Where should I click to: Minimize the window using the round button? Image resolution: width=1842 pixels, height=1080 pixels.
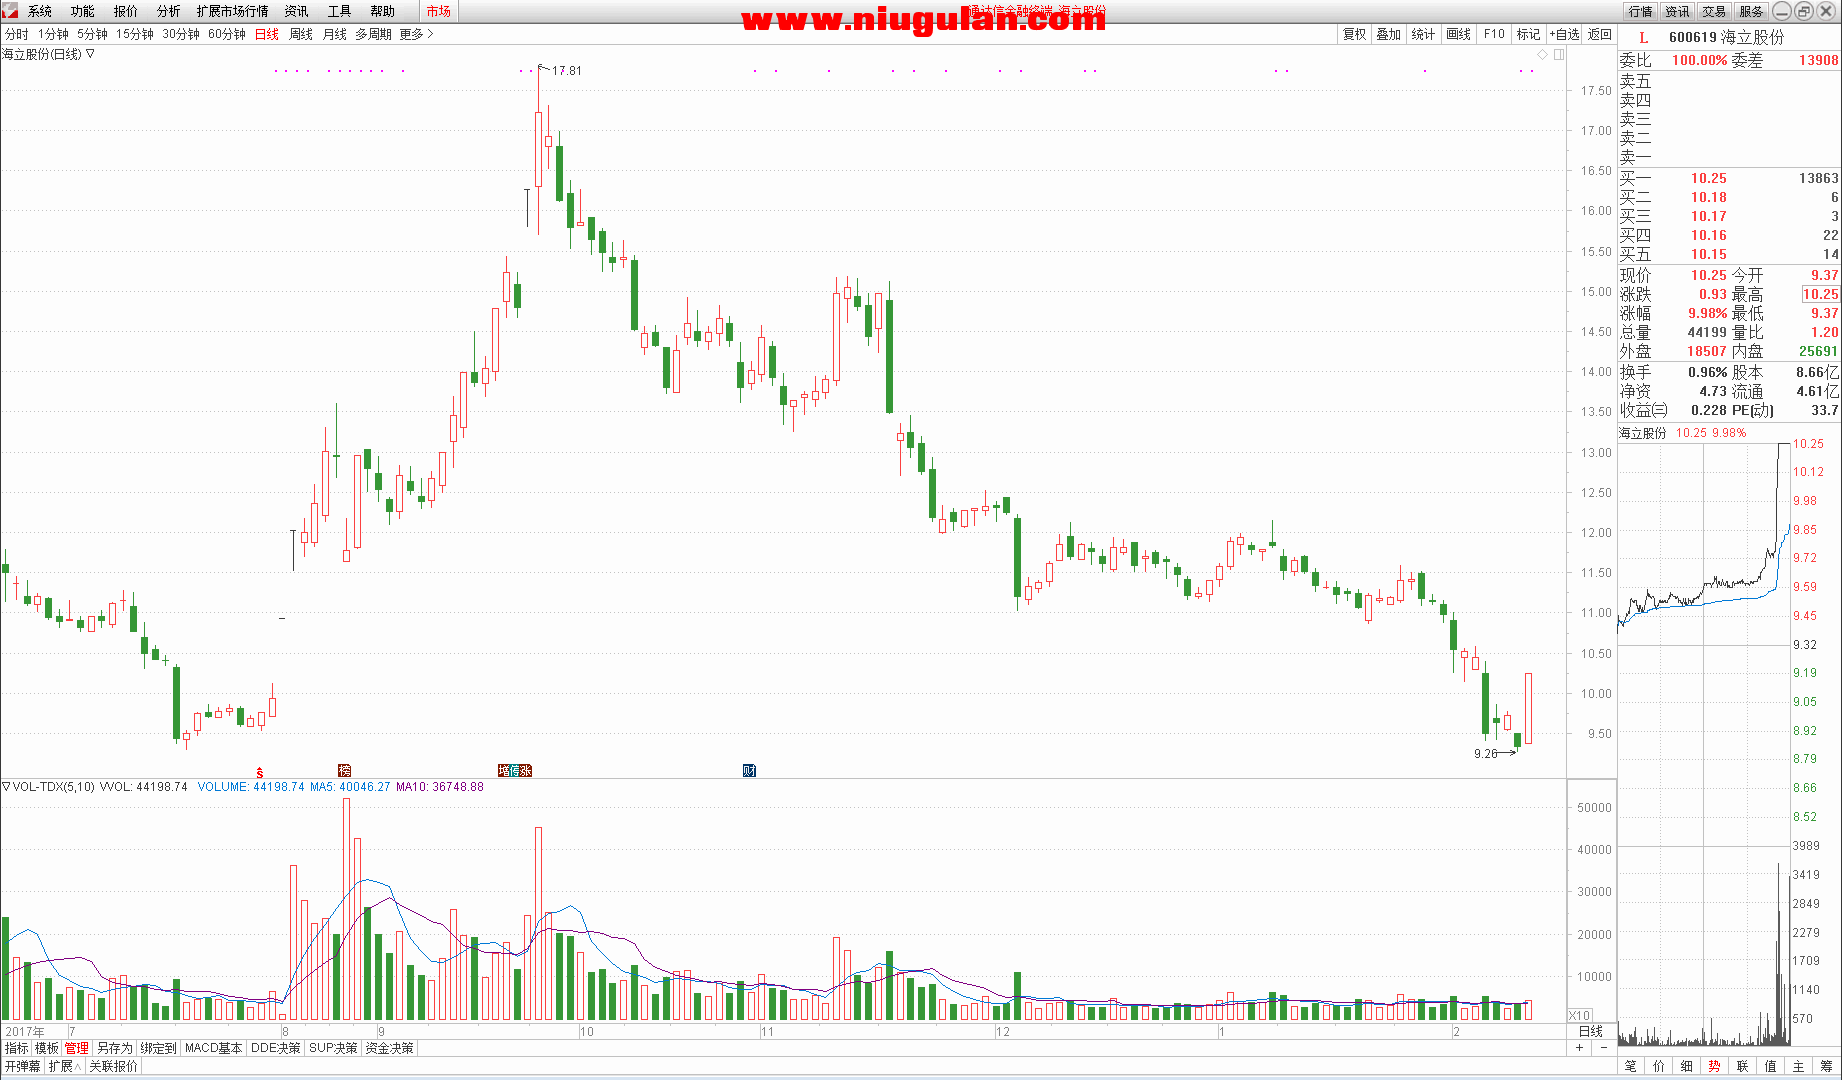1782,11
